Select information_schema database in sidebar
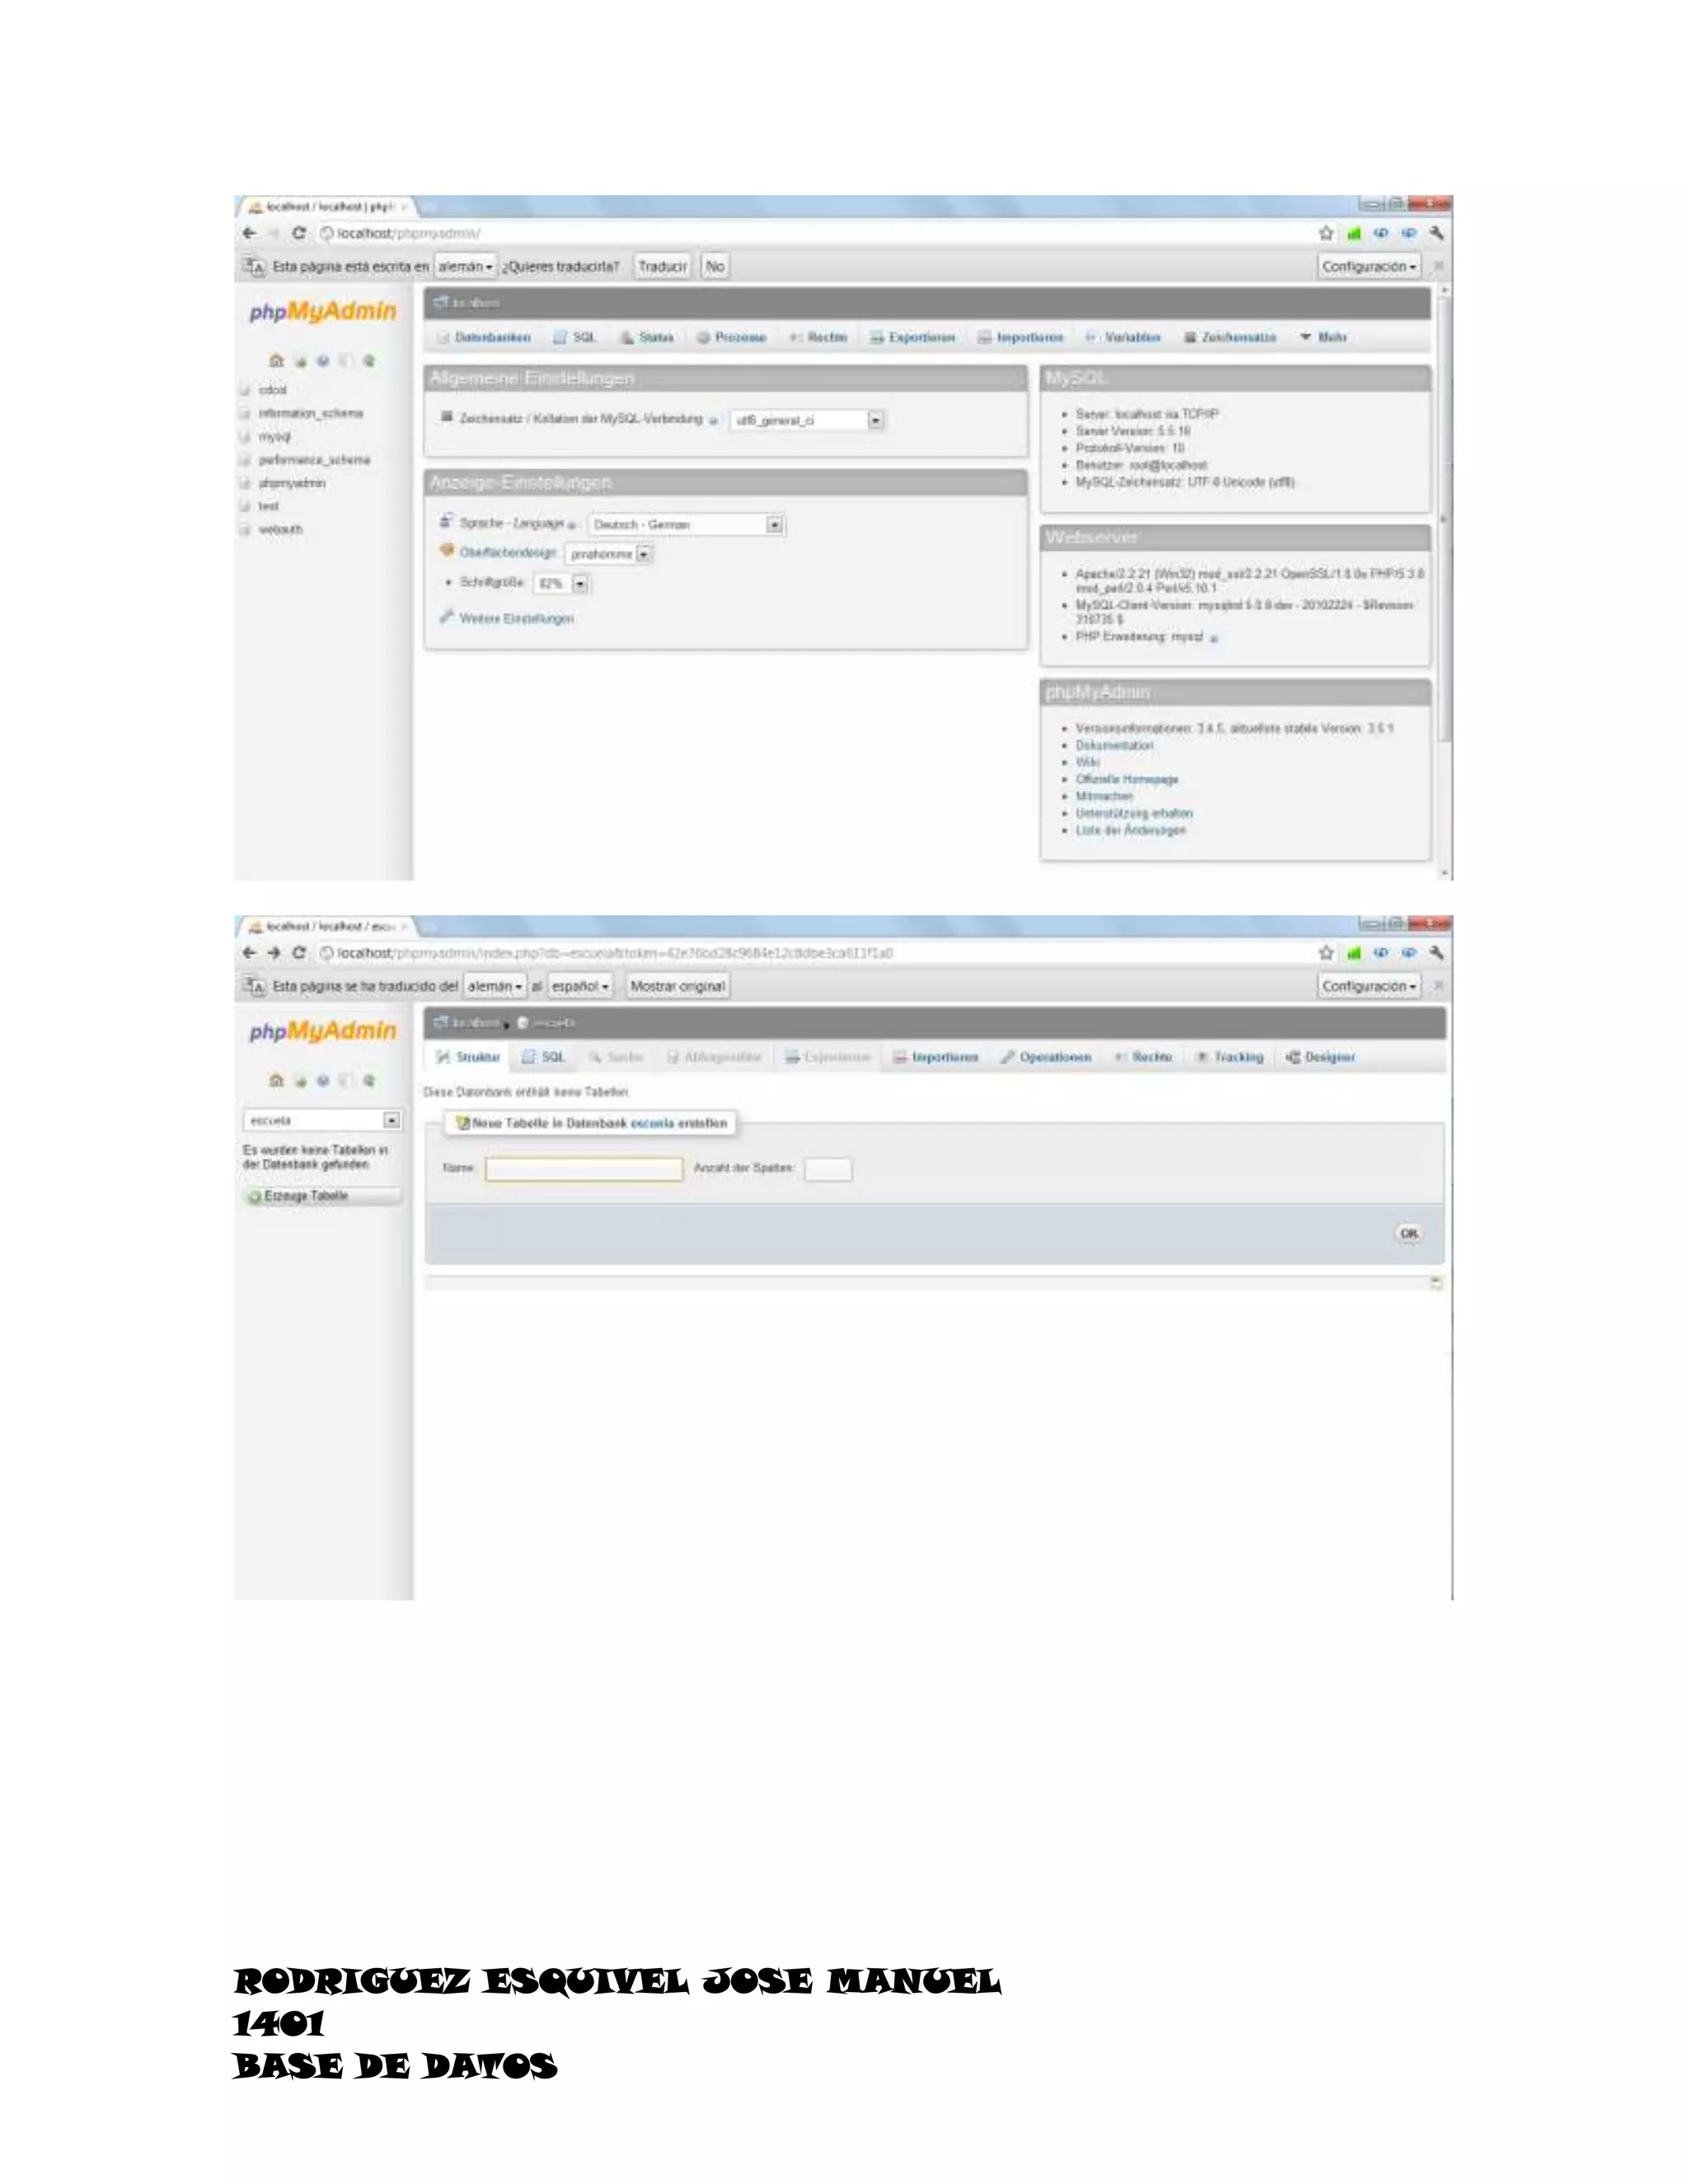 pos(310,413)
